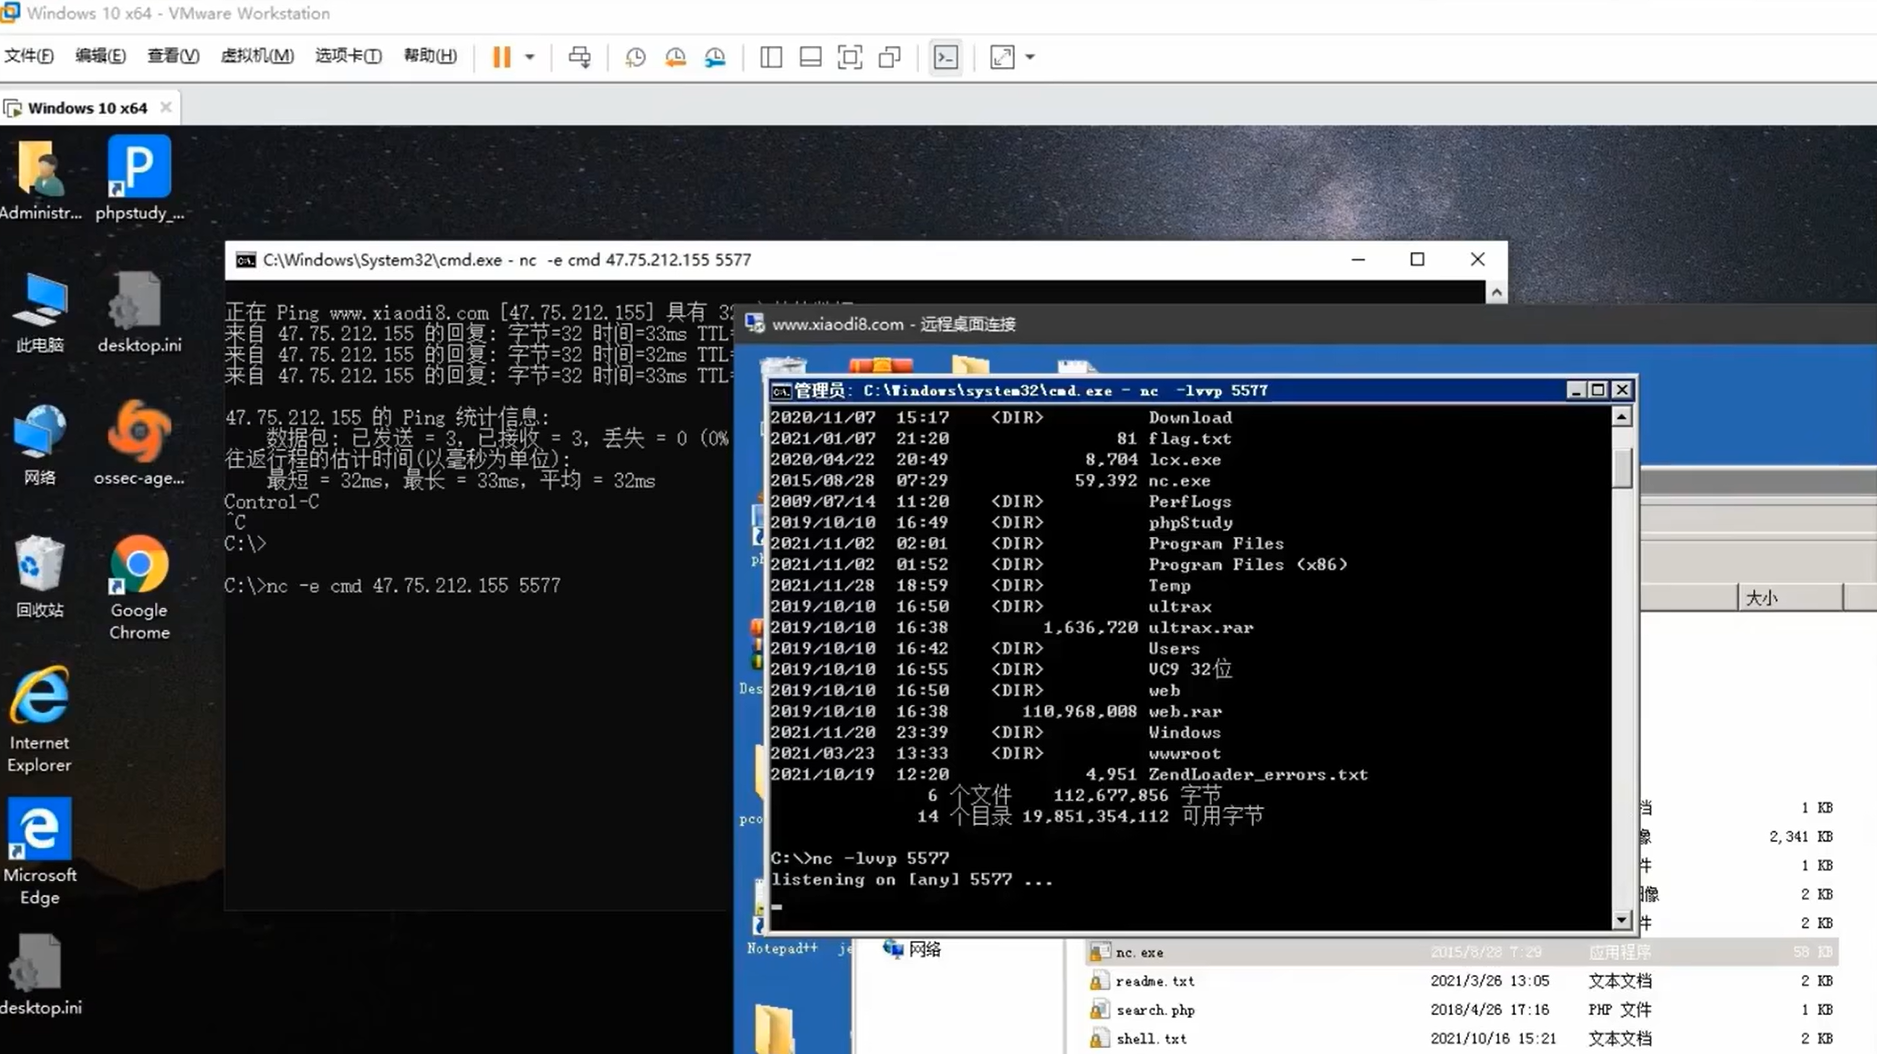Open the 虚拟机(M) menu

click(257, 56)
